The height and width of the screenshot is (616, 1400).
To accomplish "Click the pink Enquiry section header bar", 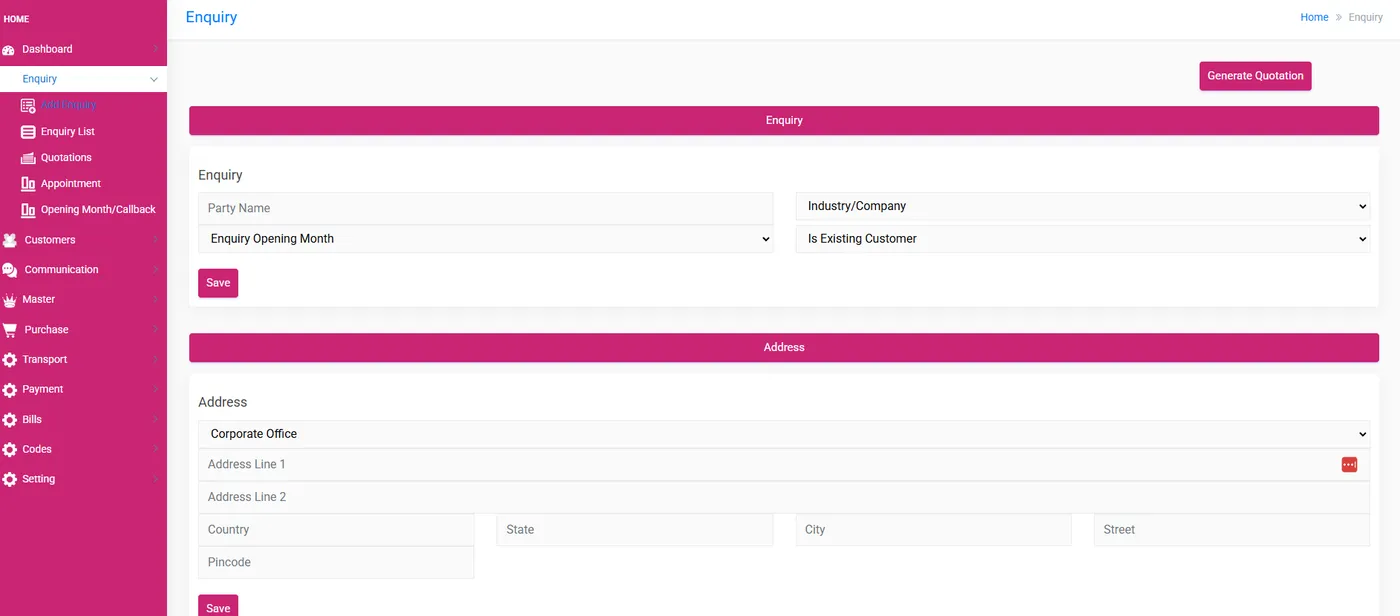I will tap(784, 121).
